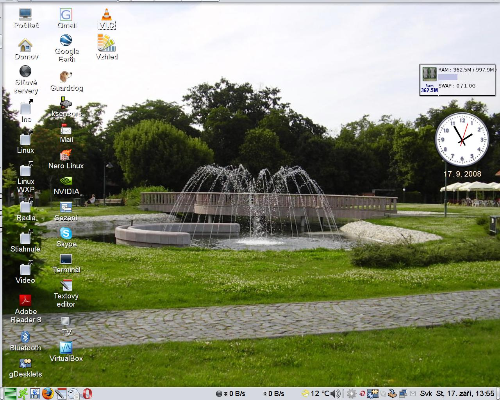Screen dimensions: 500x400
Task: Click the Firefox launcher in the panel
Action: pos(48,394)
